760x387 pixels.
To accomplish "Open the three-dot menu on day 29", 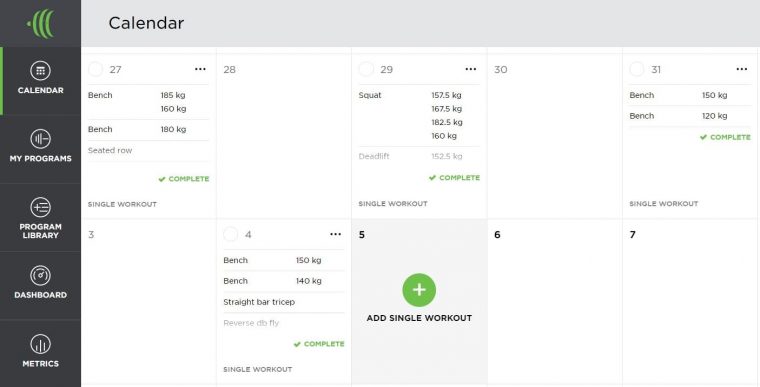I will coord(471,69).
